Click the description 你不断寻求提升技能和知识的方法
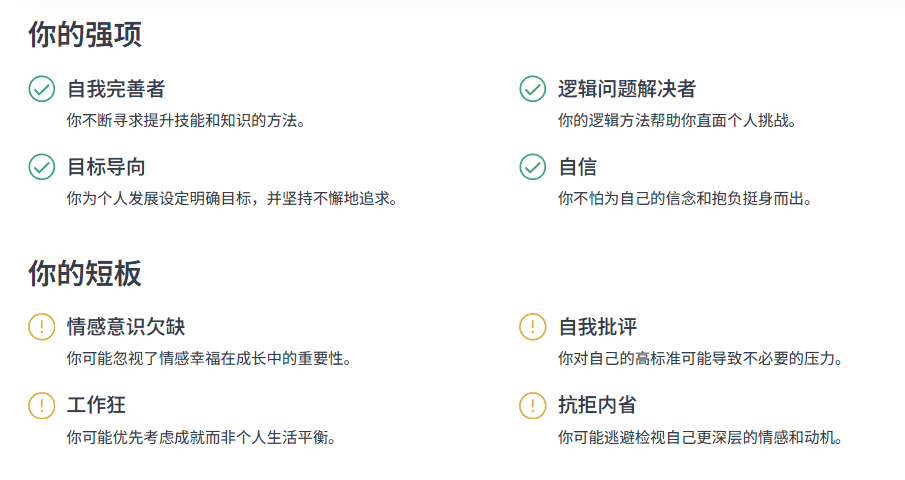 click(185, 120)
